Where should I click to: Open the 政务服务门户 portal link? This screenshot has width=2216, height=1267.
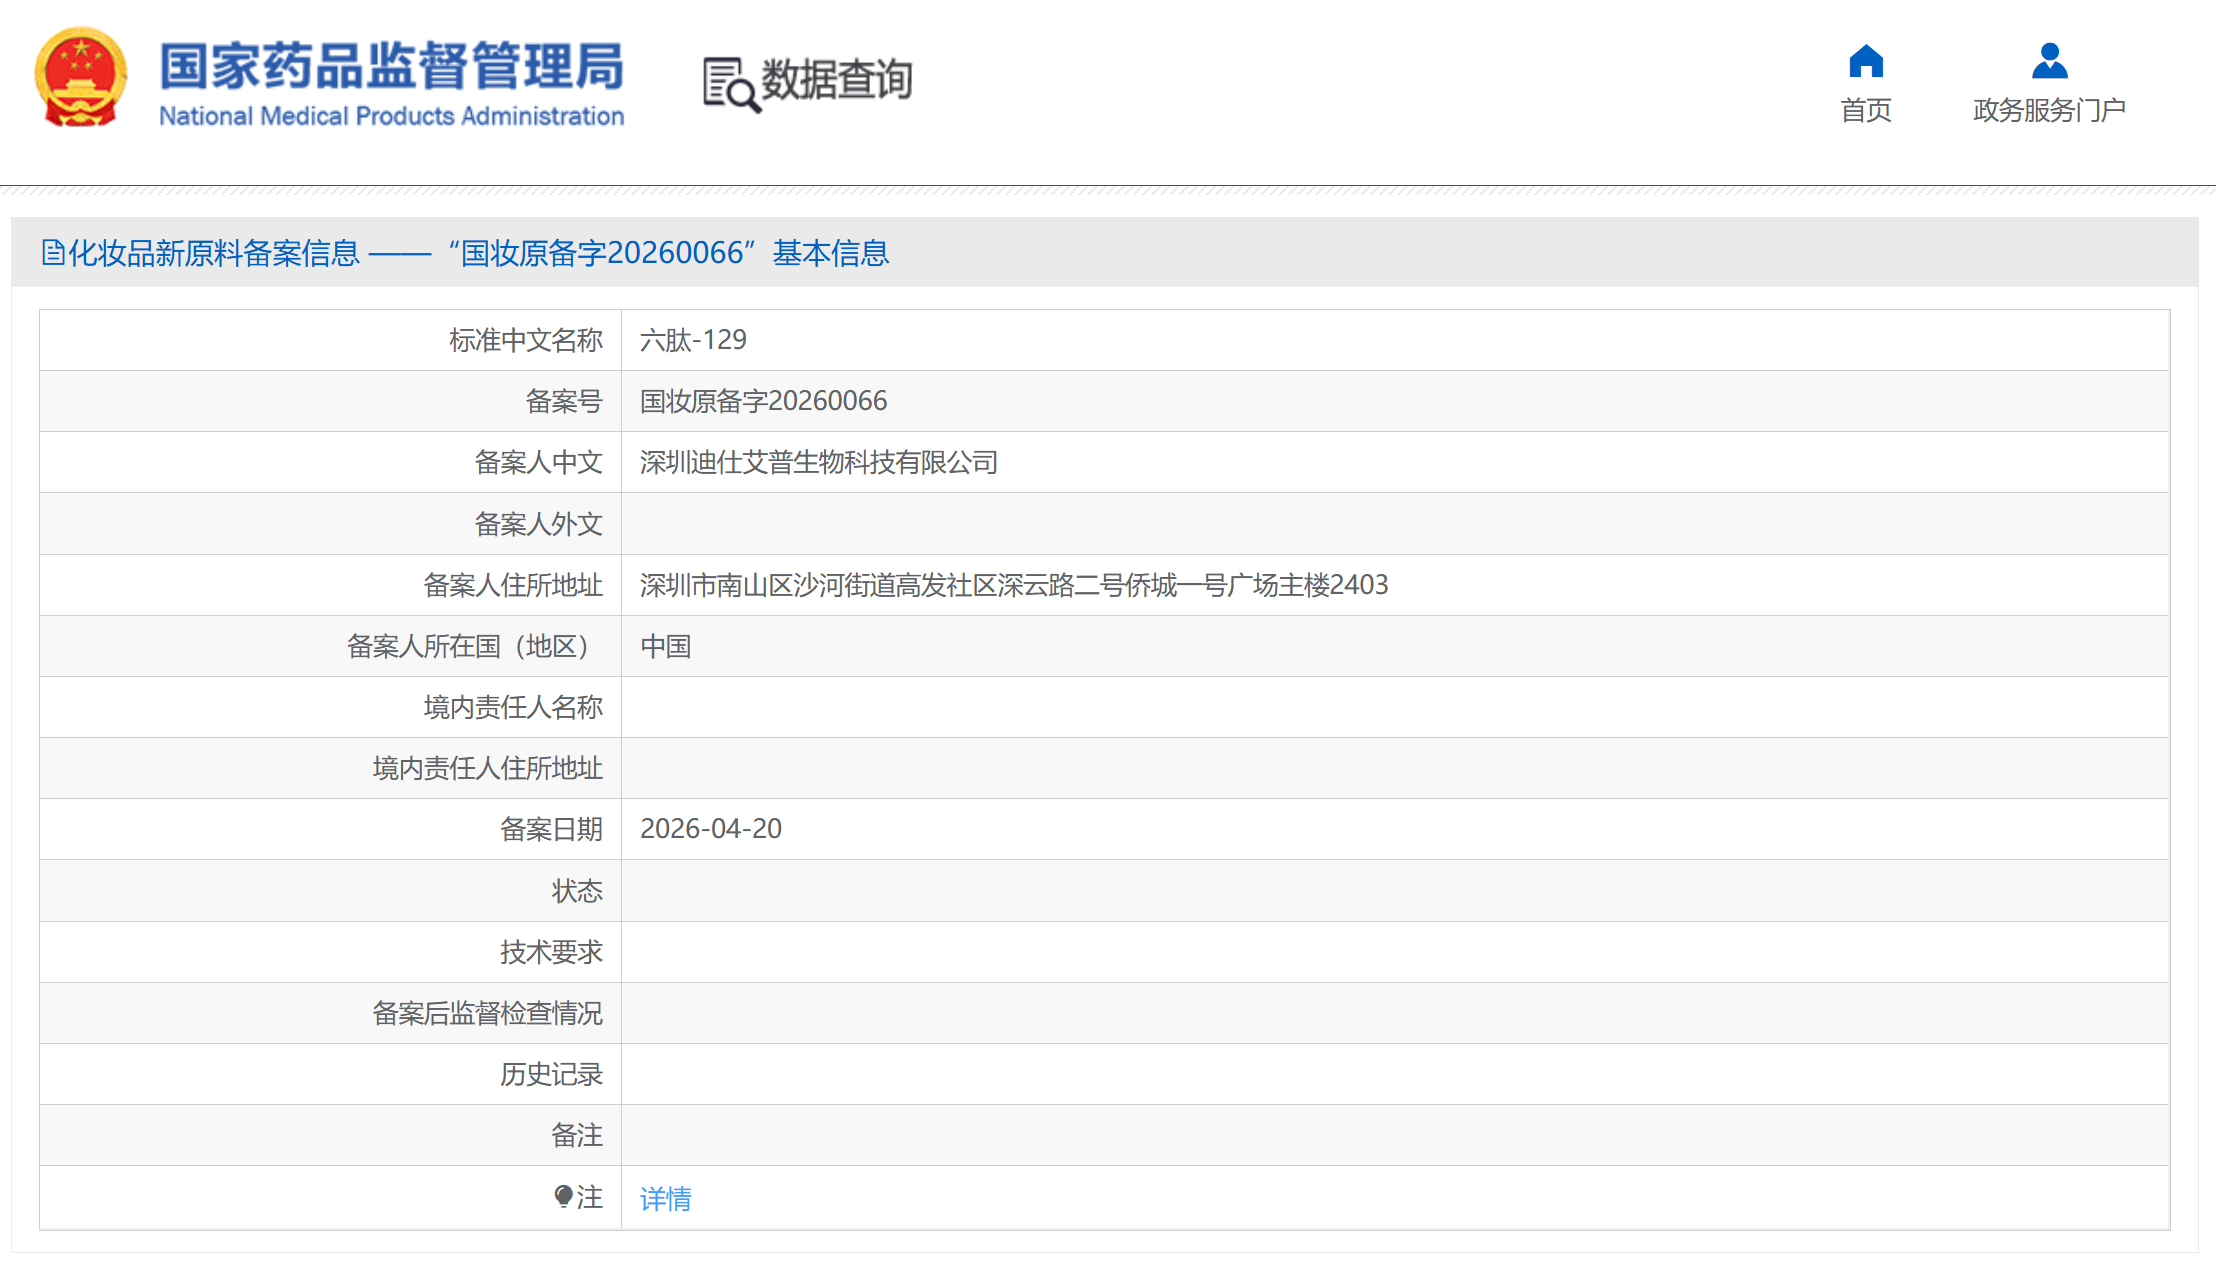point(2049,110)
